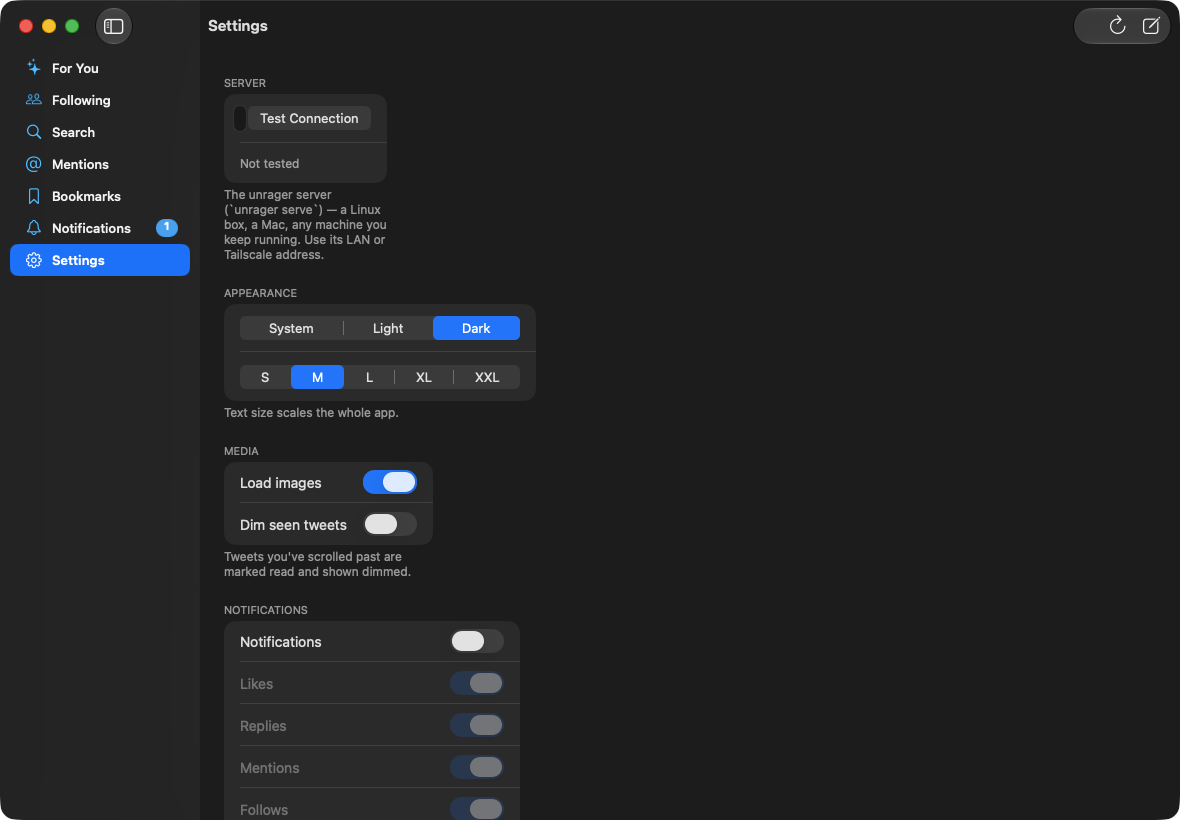1180x820 pixels.
Task: Click the For You sparkle icon
Action: pos(34,68)
